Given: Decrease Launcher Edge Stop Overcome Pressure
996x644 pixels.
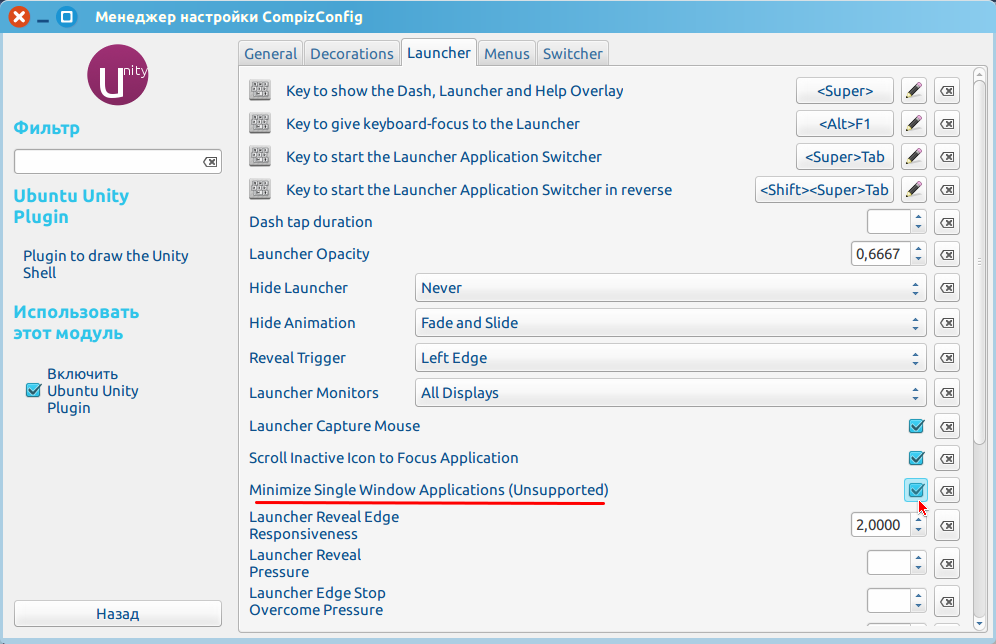Looking at the screenshot, I should [919, 607].
